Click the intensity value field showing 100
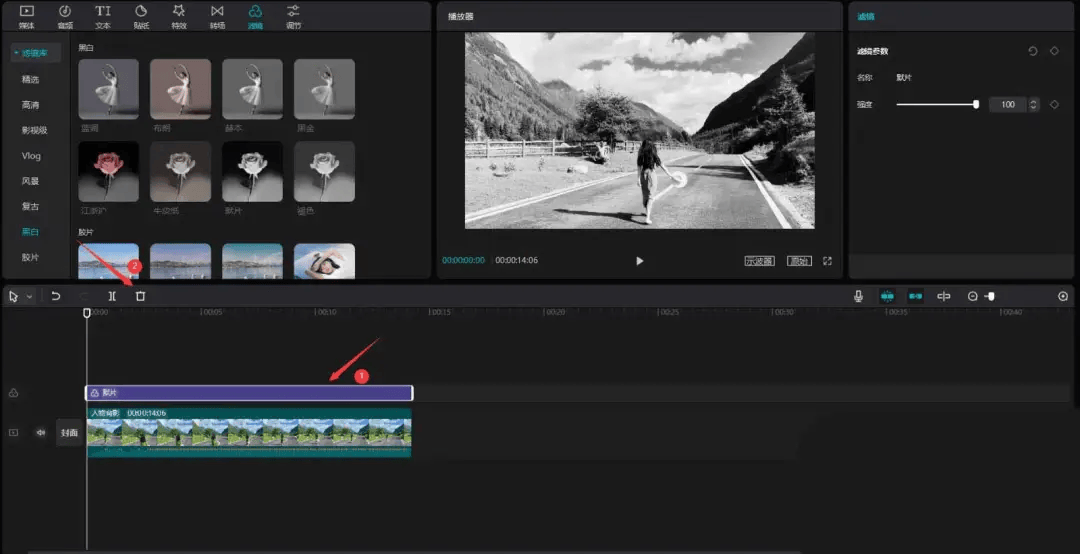Screen dimensions: 1080x554 [1008, 104]
